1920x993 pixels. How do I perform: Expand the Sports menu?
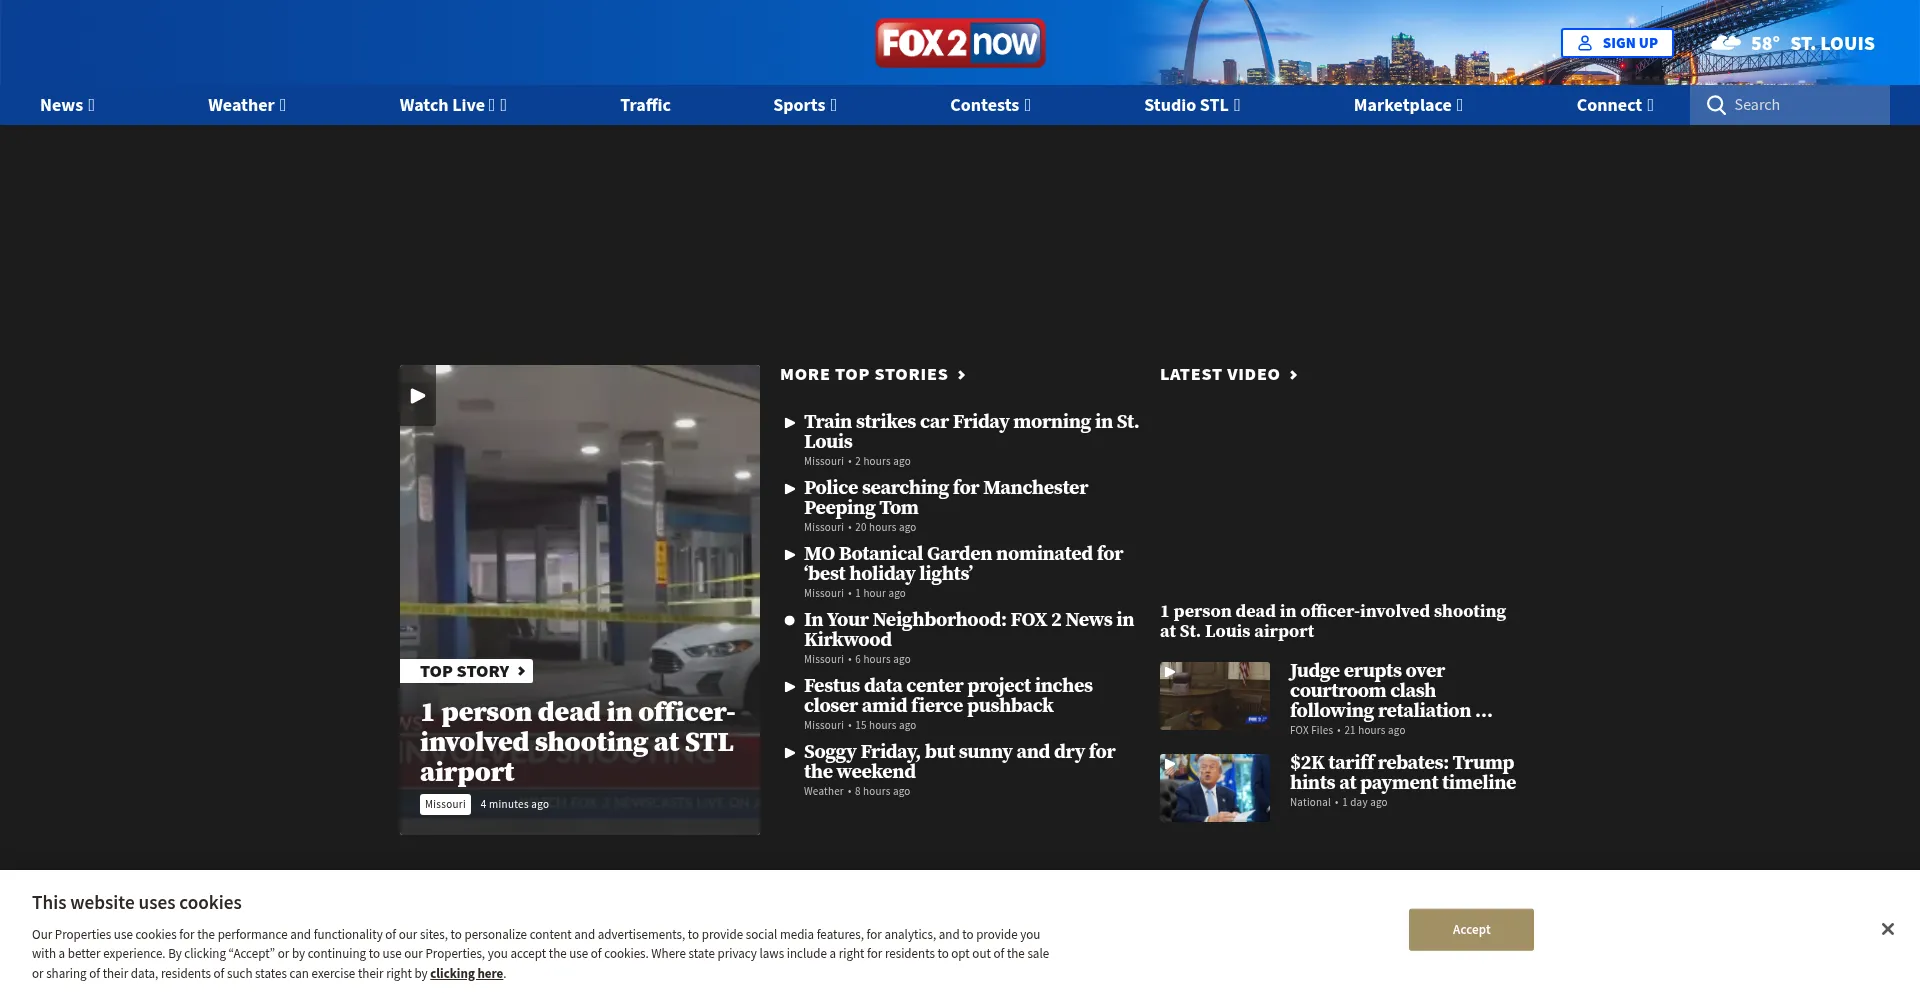pyautogui.click(x=804, y=105)
